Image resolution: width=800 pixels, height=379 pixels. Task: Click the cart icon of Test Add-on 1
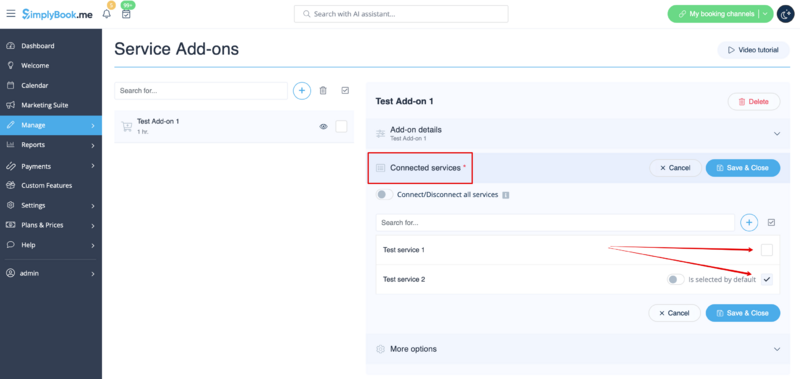click(x=127, y=127)
